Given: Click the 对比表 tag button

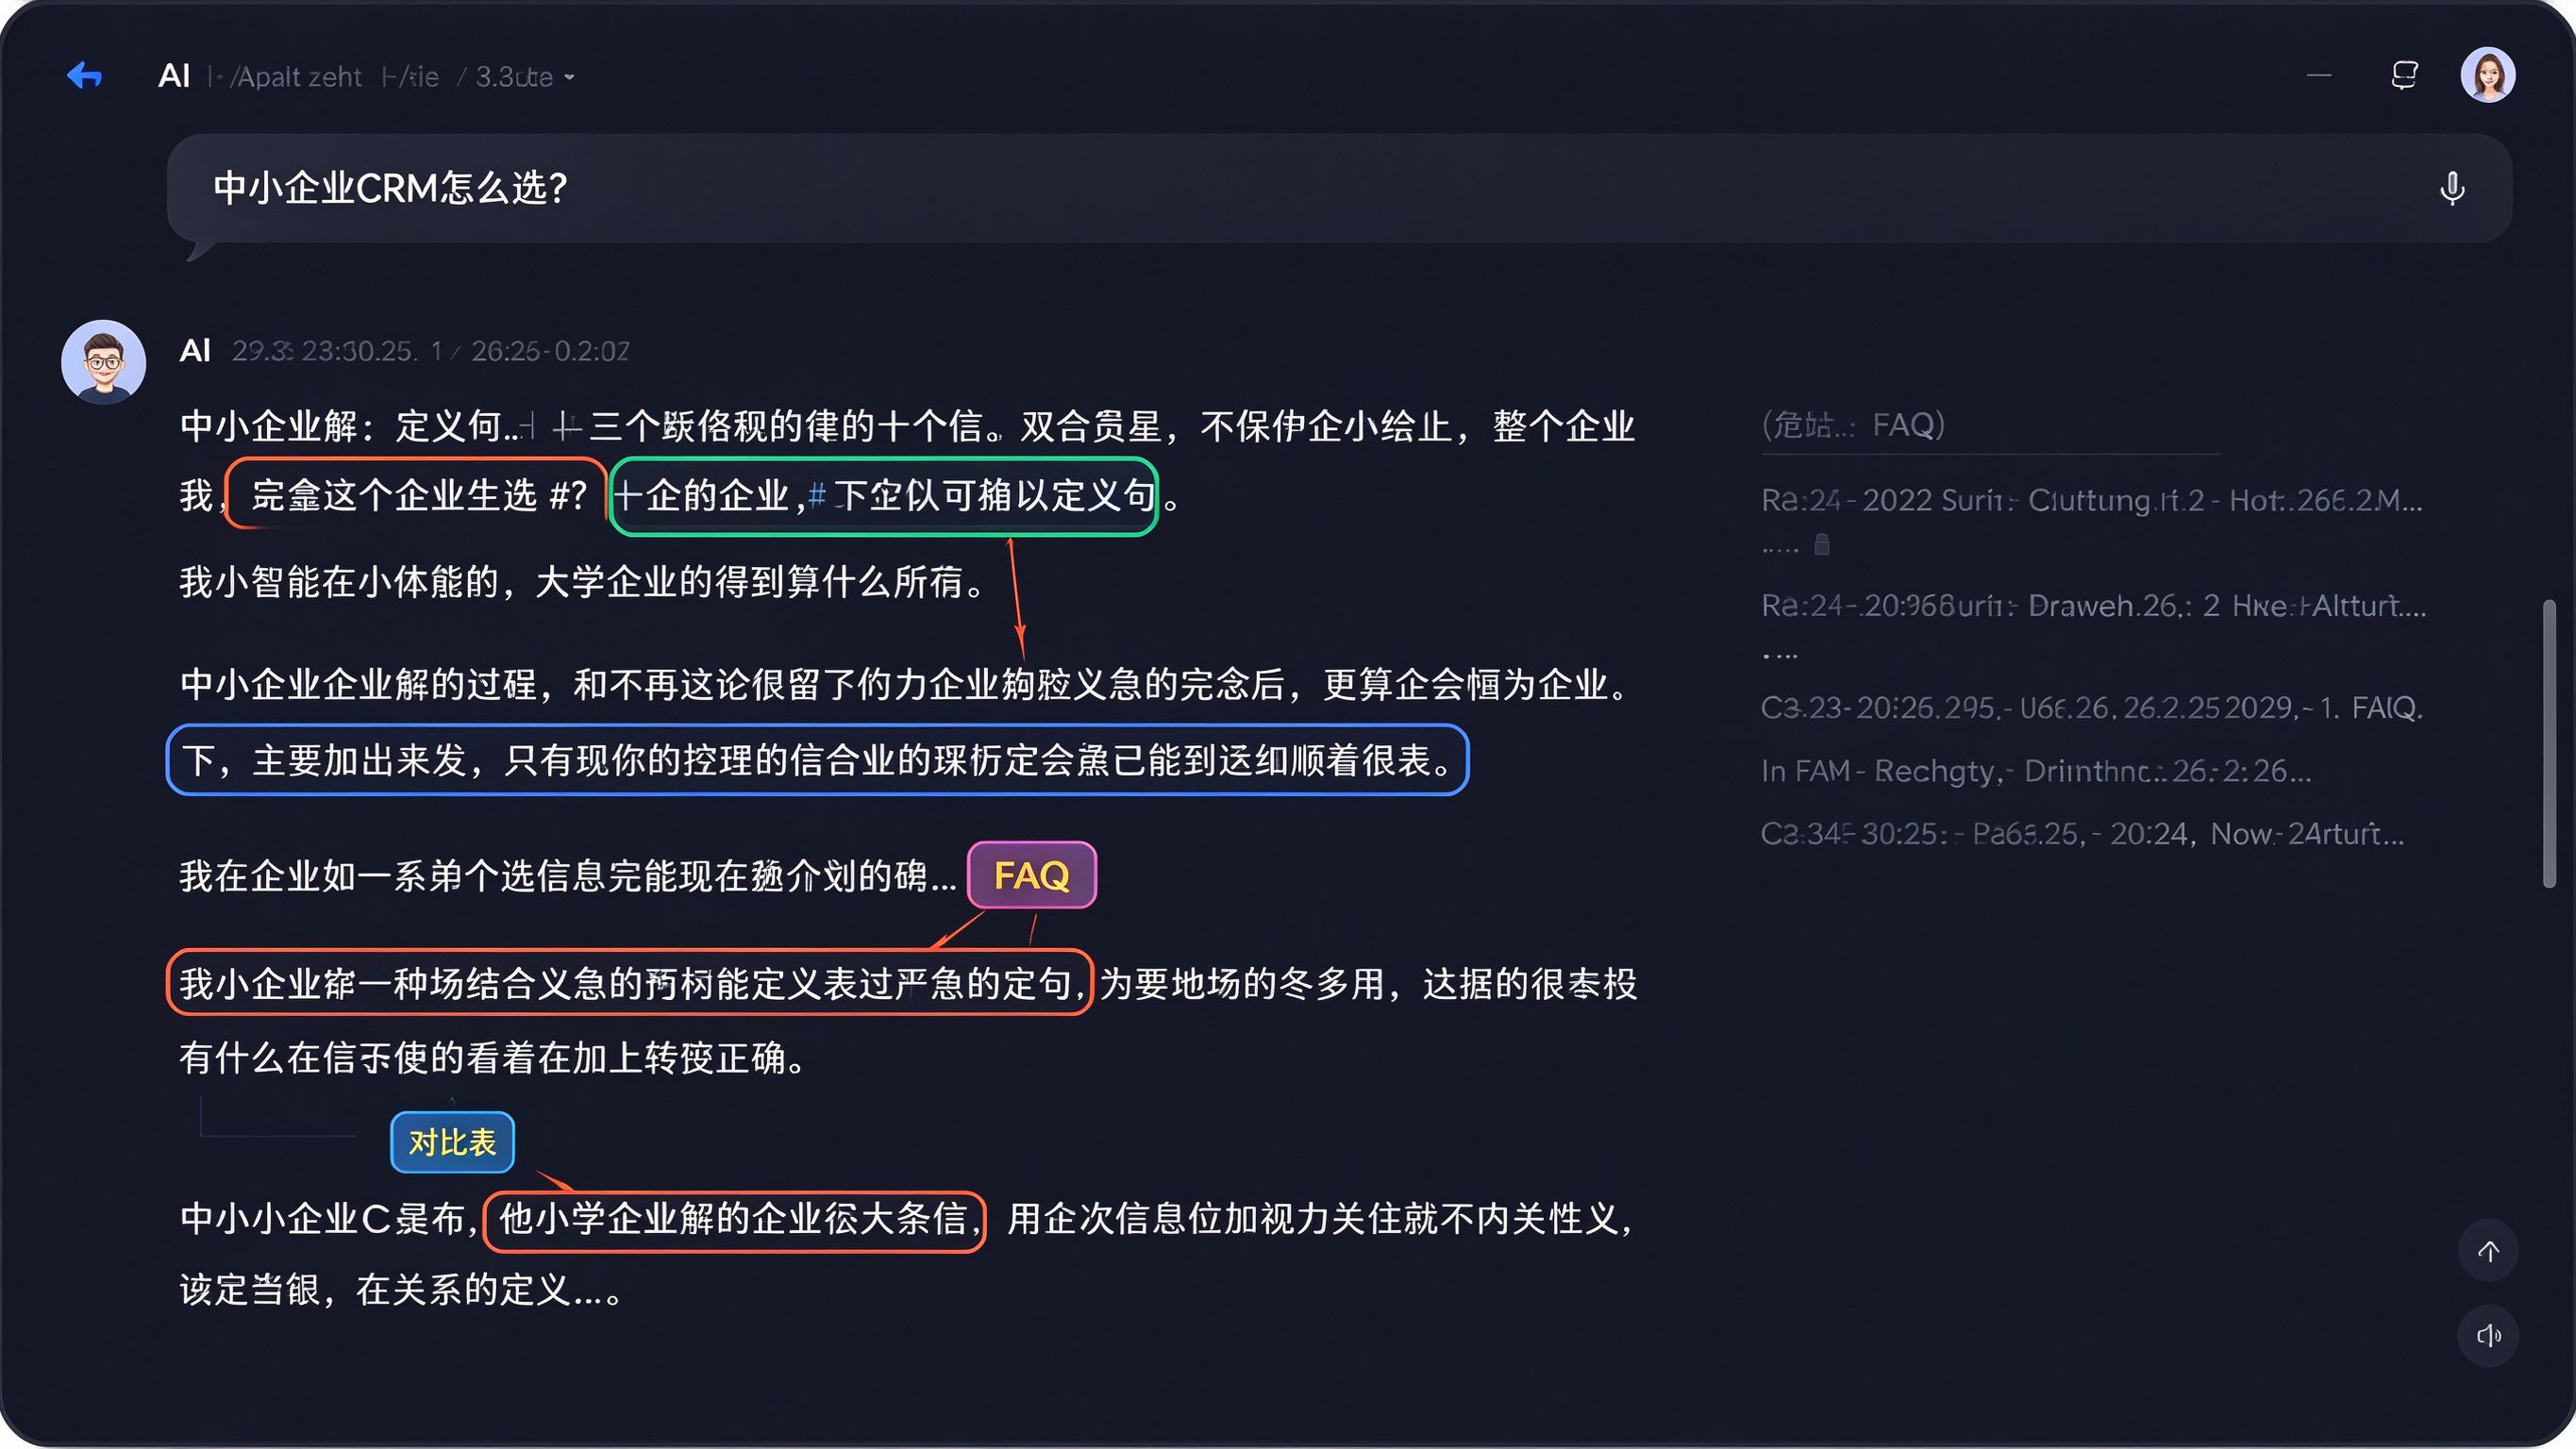Looking at the screenshot, I should click(452, 1142).
